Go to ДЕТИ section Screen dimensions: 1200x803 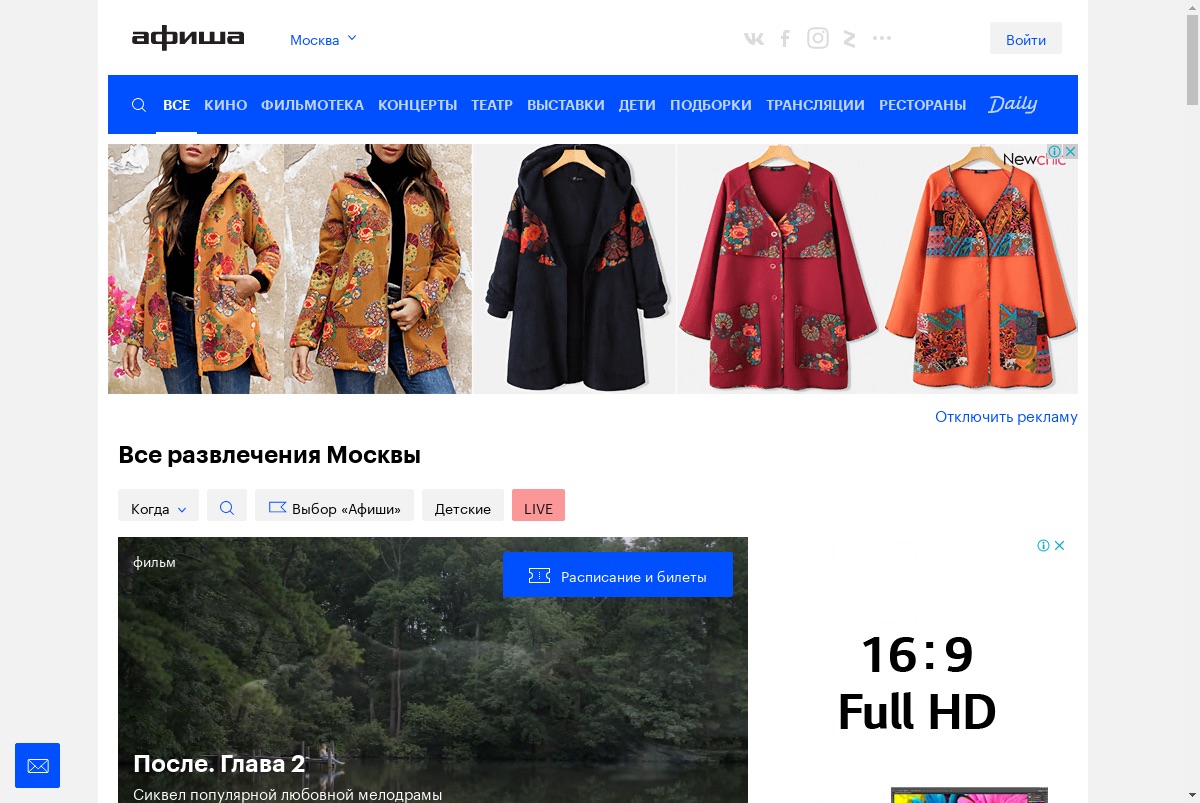(x=637, y=105)
